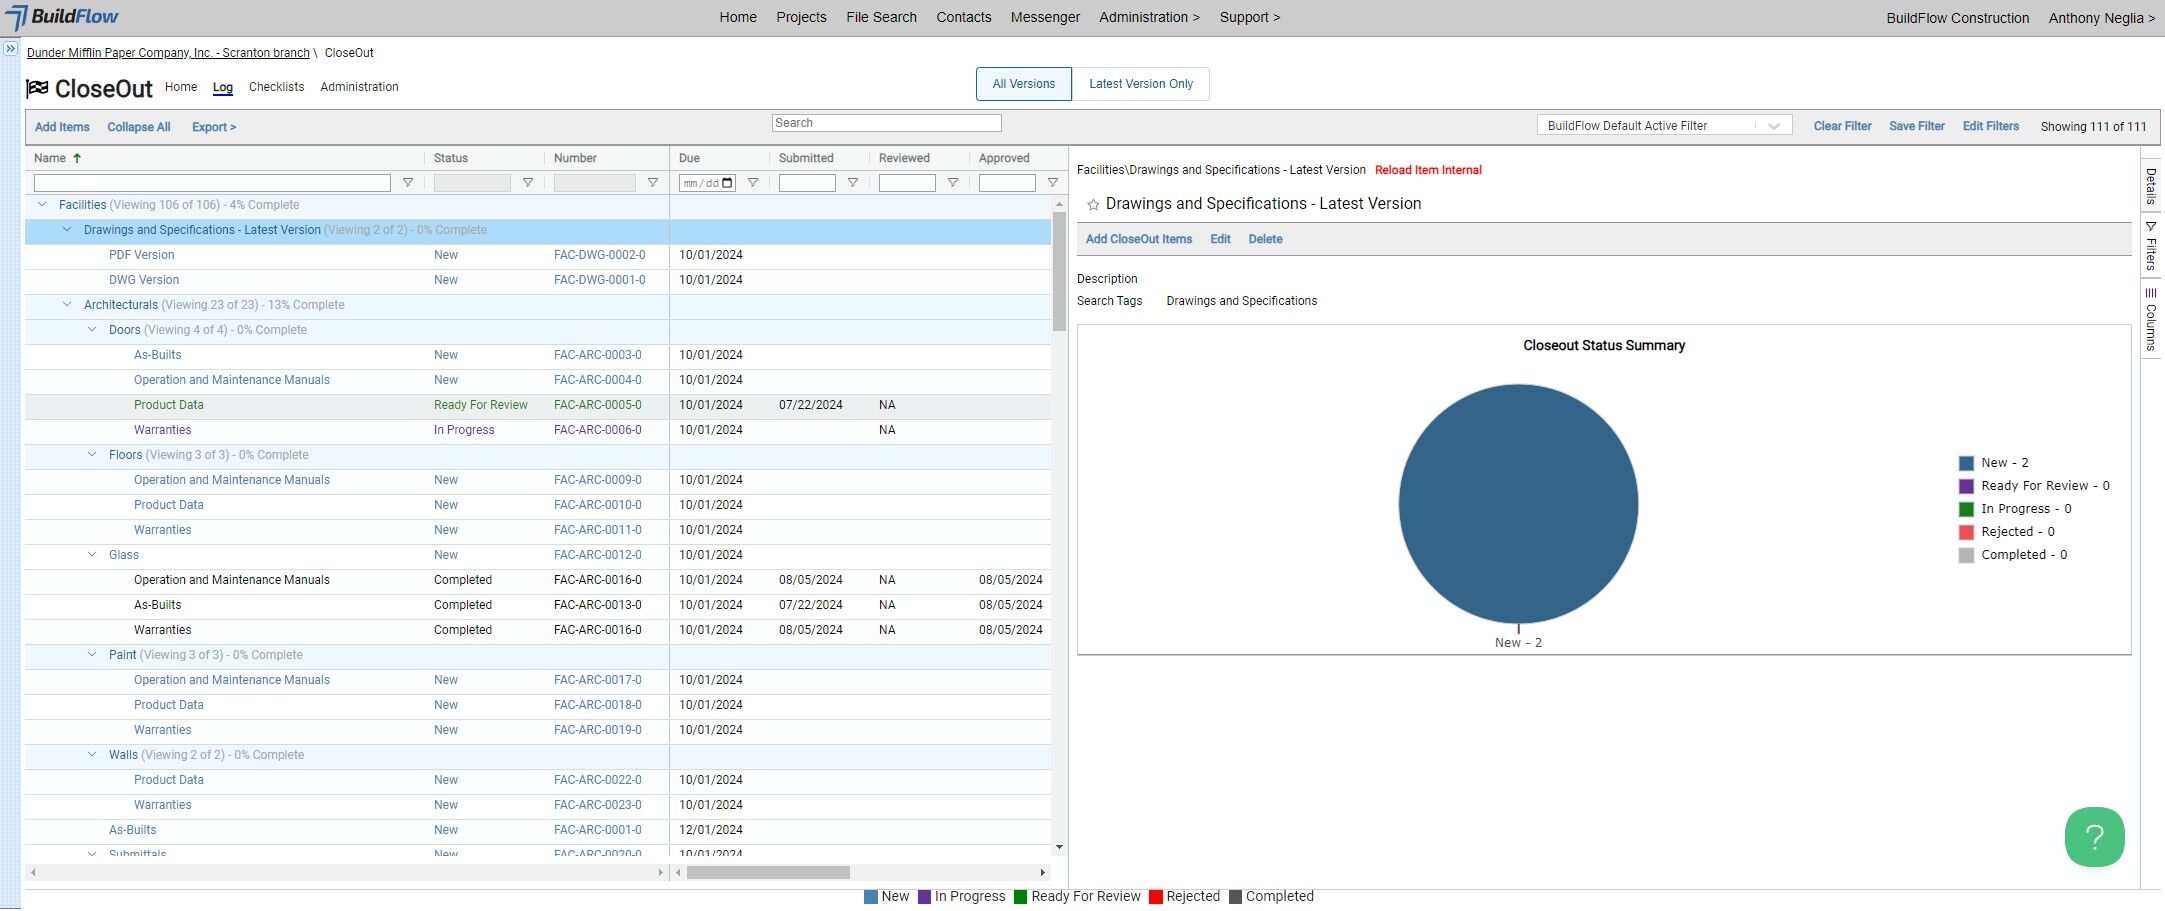Open the Due date calendar picker icon

click(728, 183)
